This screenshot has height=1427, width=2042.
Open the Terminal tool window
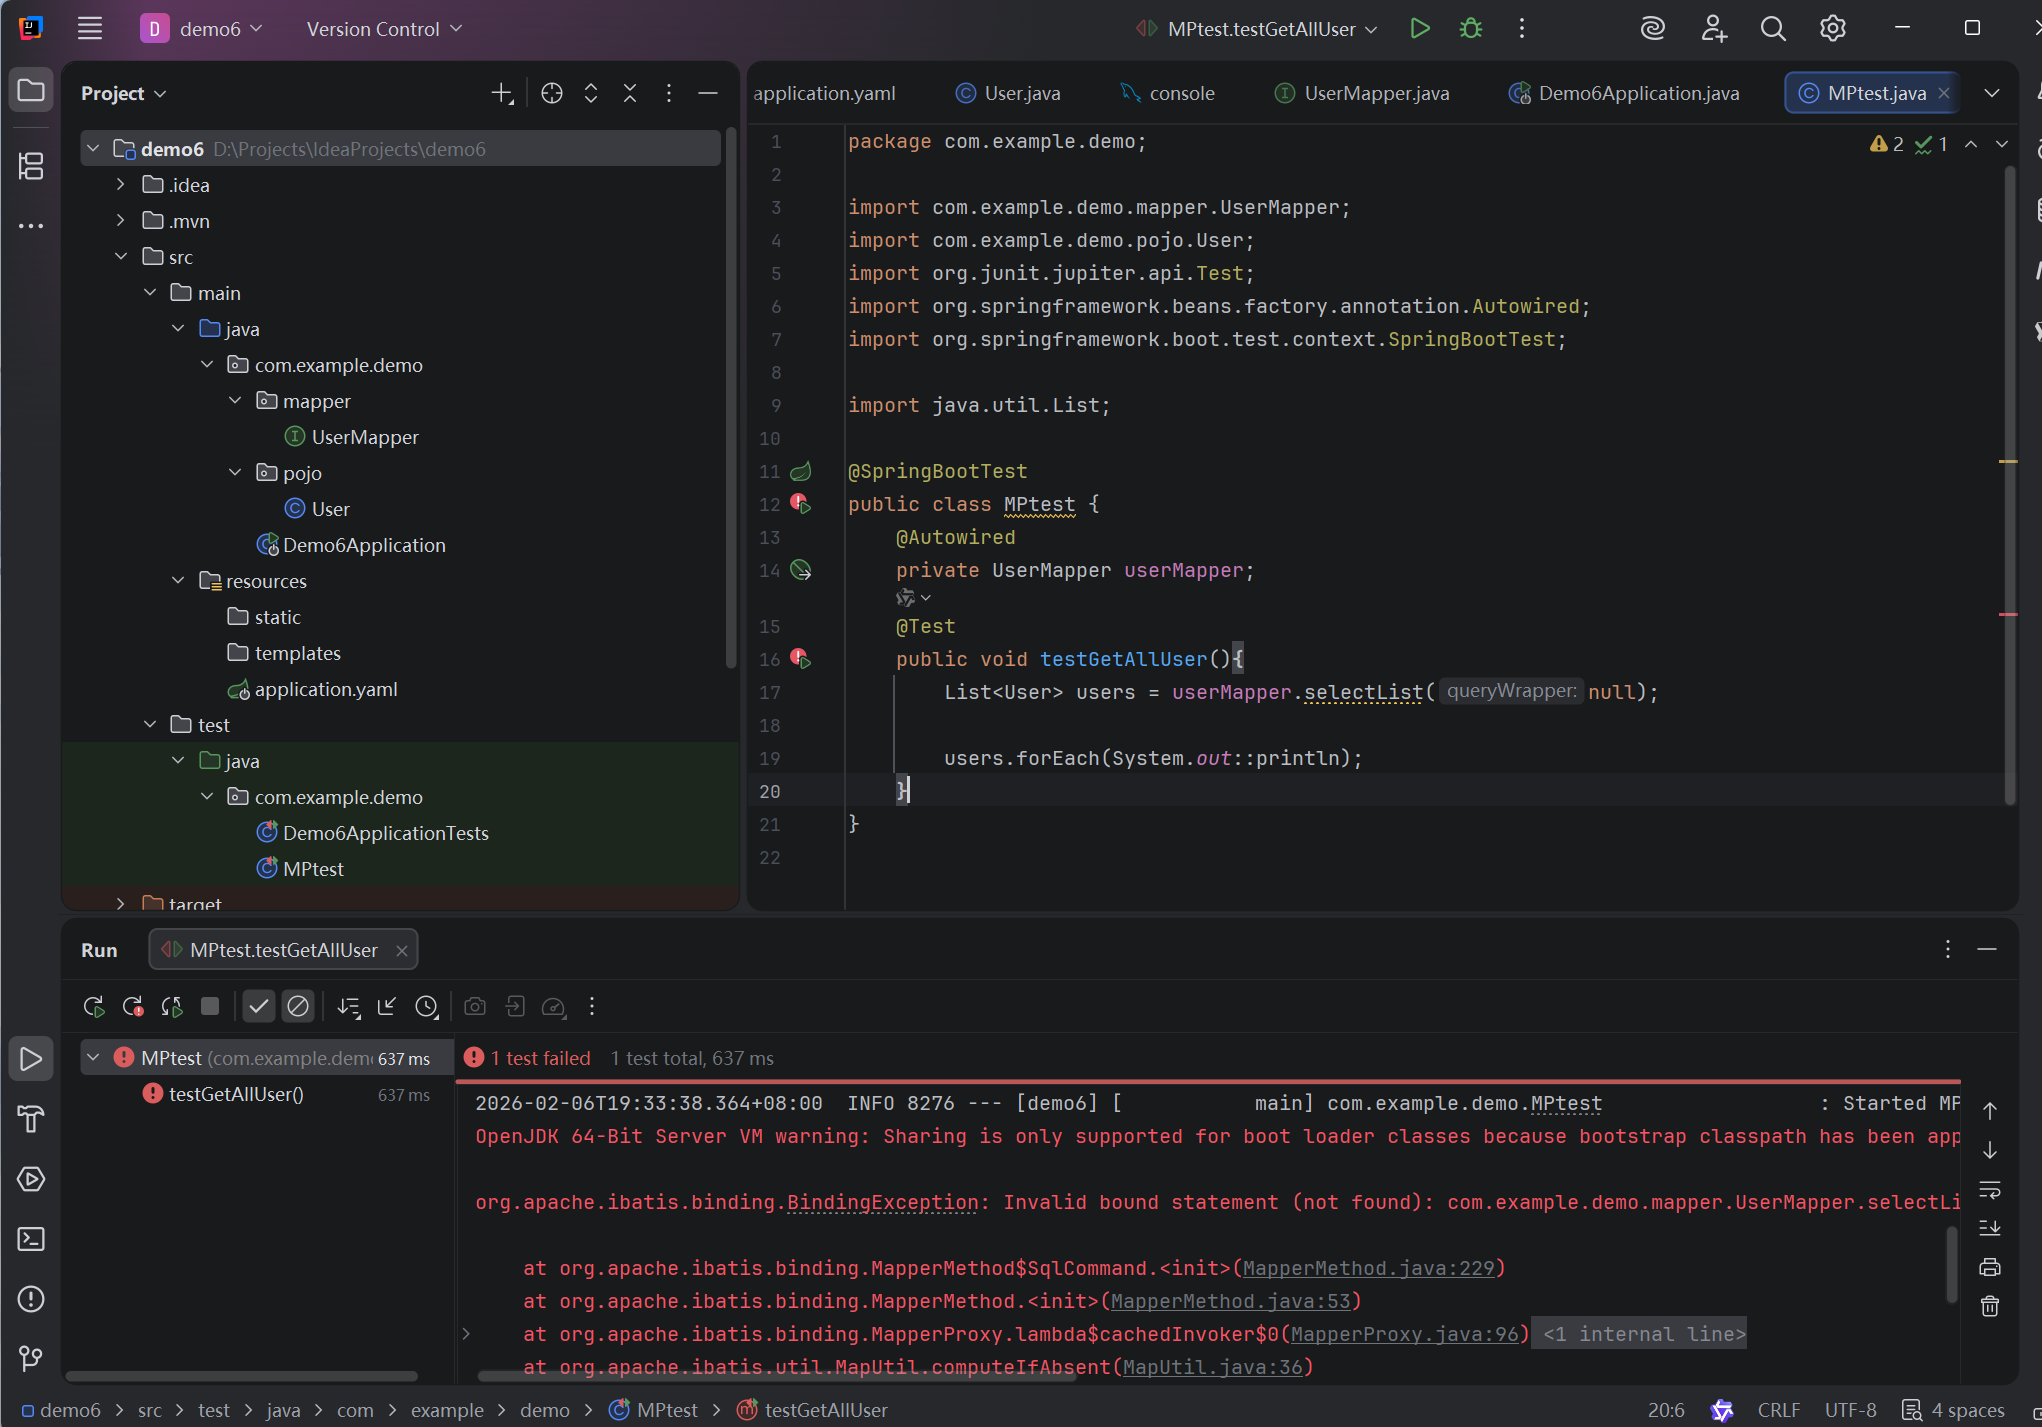coord(31,1239)
